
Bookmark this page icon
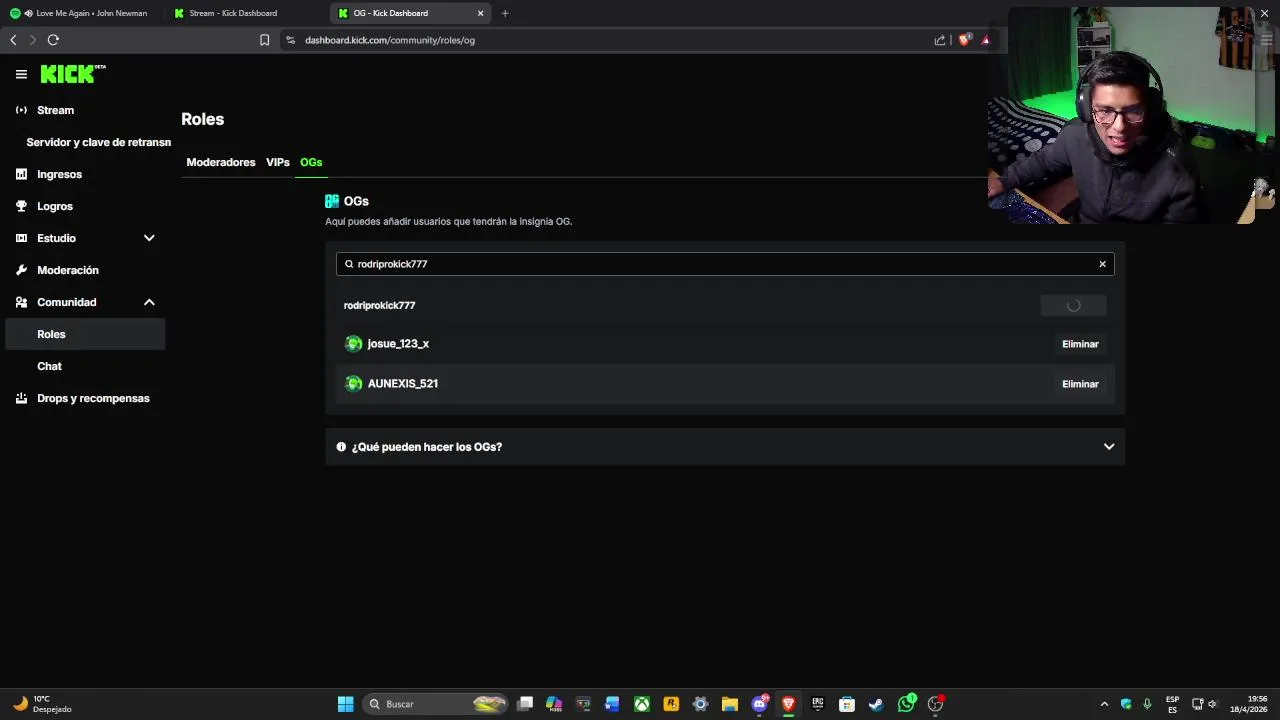[264, 40]
